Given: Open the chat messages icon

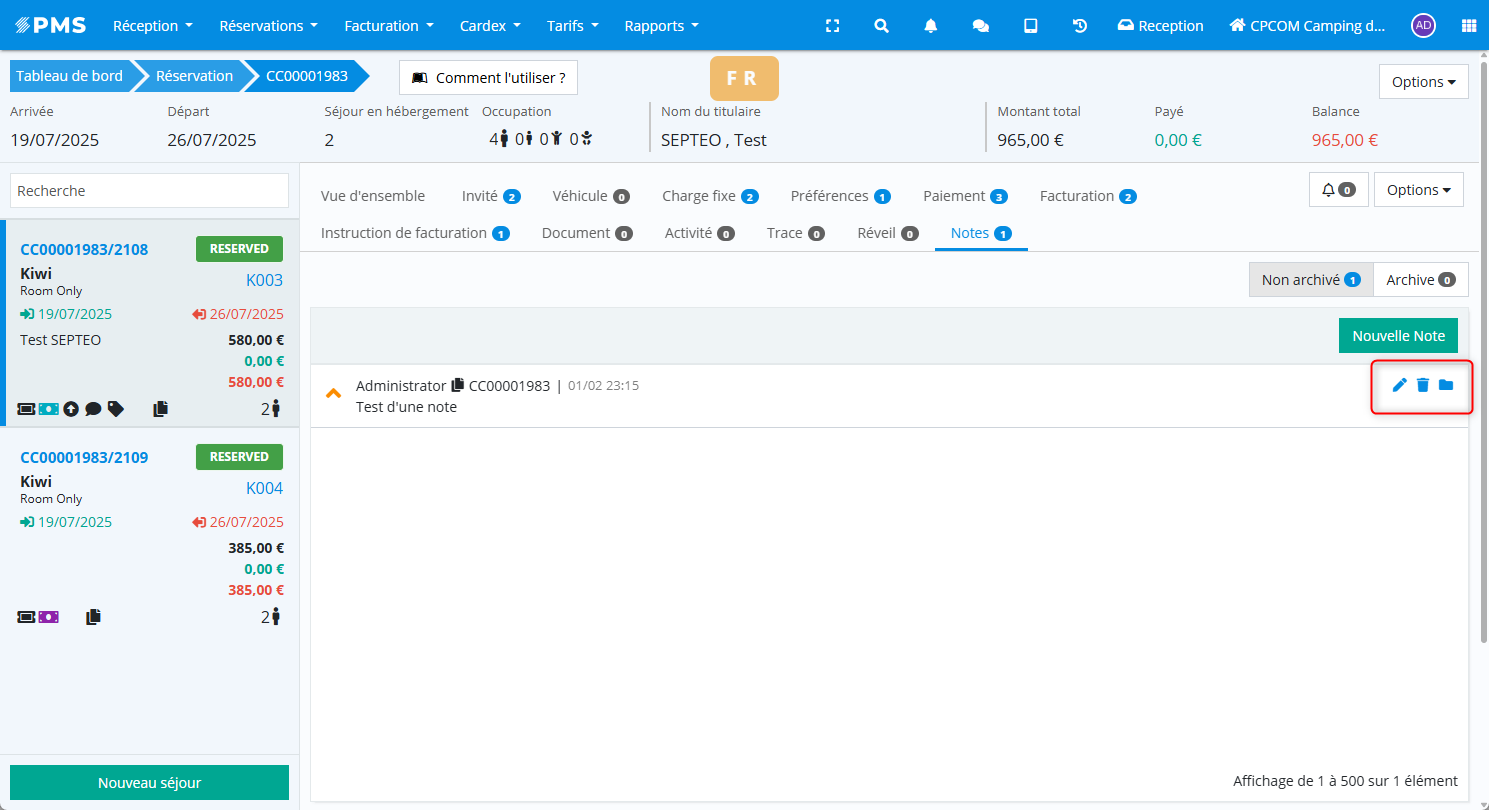Looking at the screenshot, I should 981,26.
